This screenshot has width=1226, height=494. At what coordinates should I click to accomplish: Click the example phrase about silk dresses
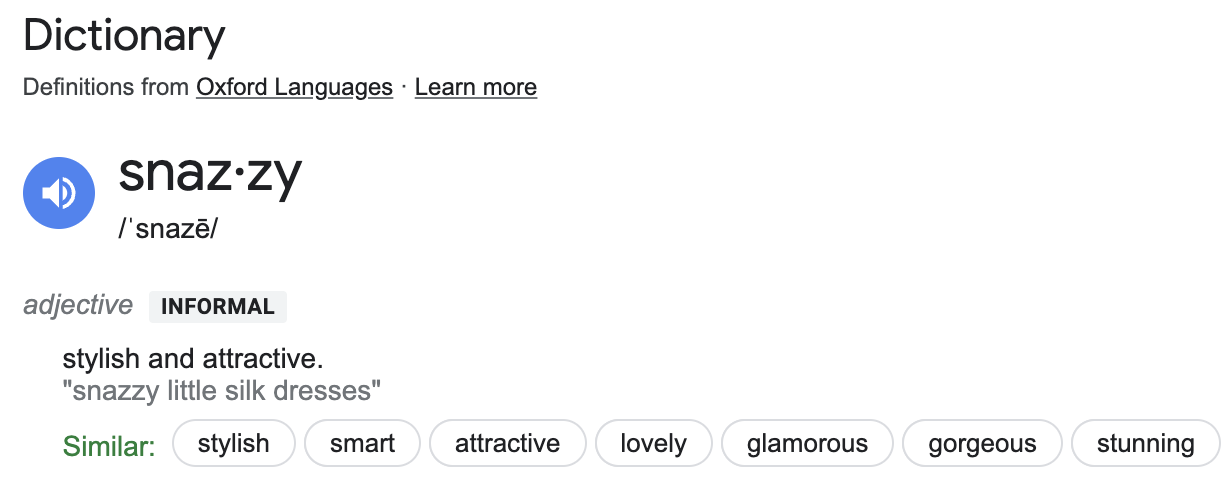222,390
